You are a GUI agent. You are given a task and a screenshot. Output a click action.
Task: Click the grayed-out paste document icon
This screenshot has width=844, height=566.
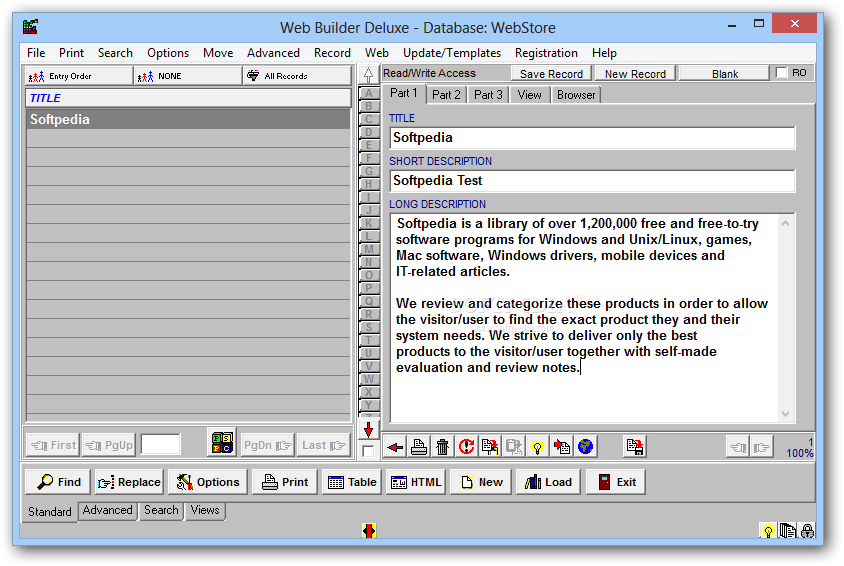coord(514,447)
